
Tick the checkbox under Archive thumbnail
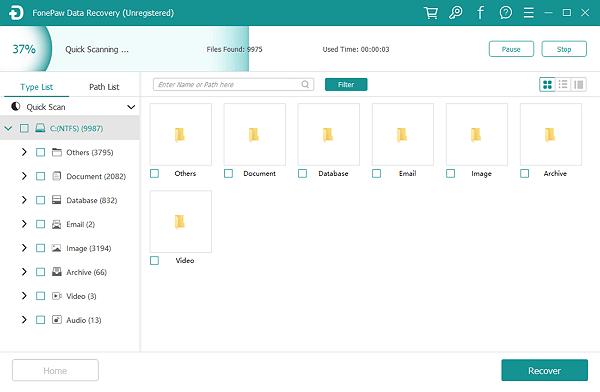pos(525,173)
